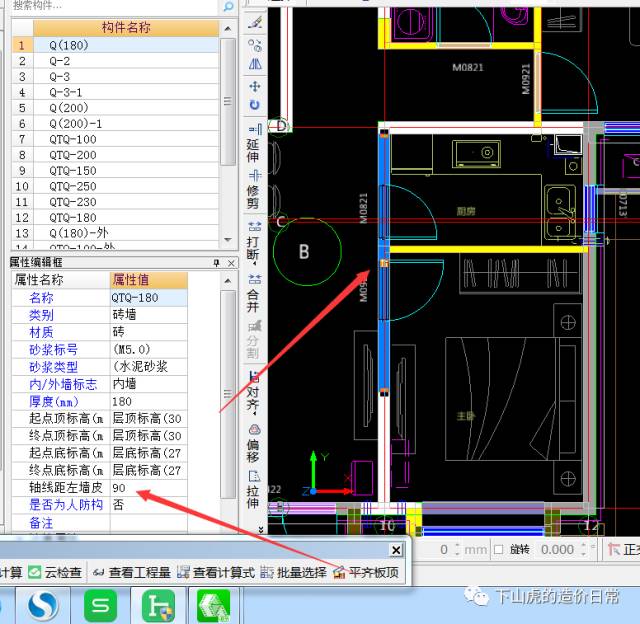Select the Trim (修剪) tool
This screenshot has width=640, height=624.
254,181
